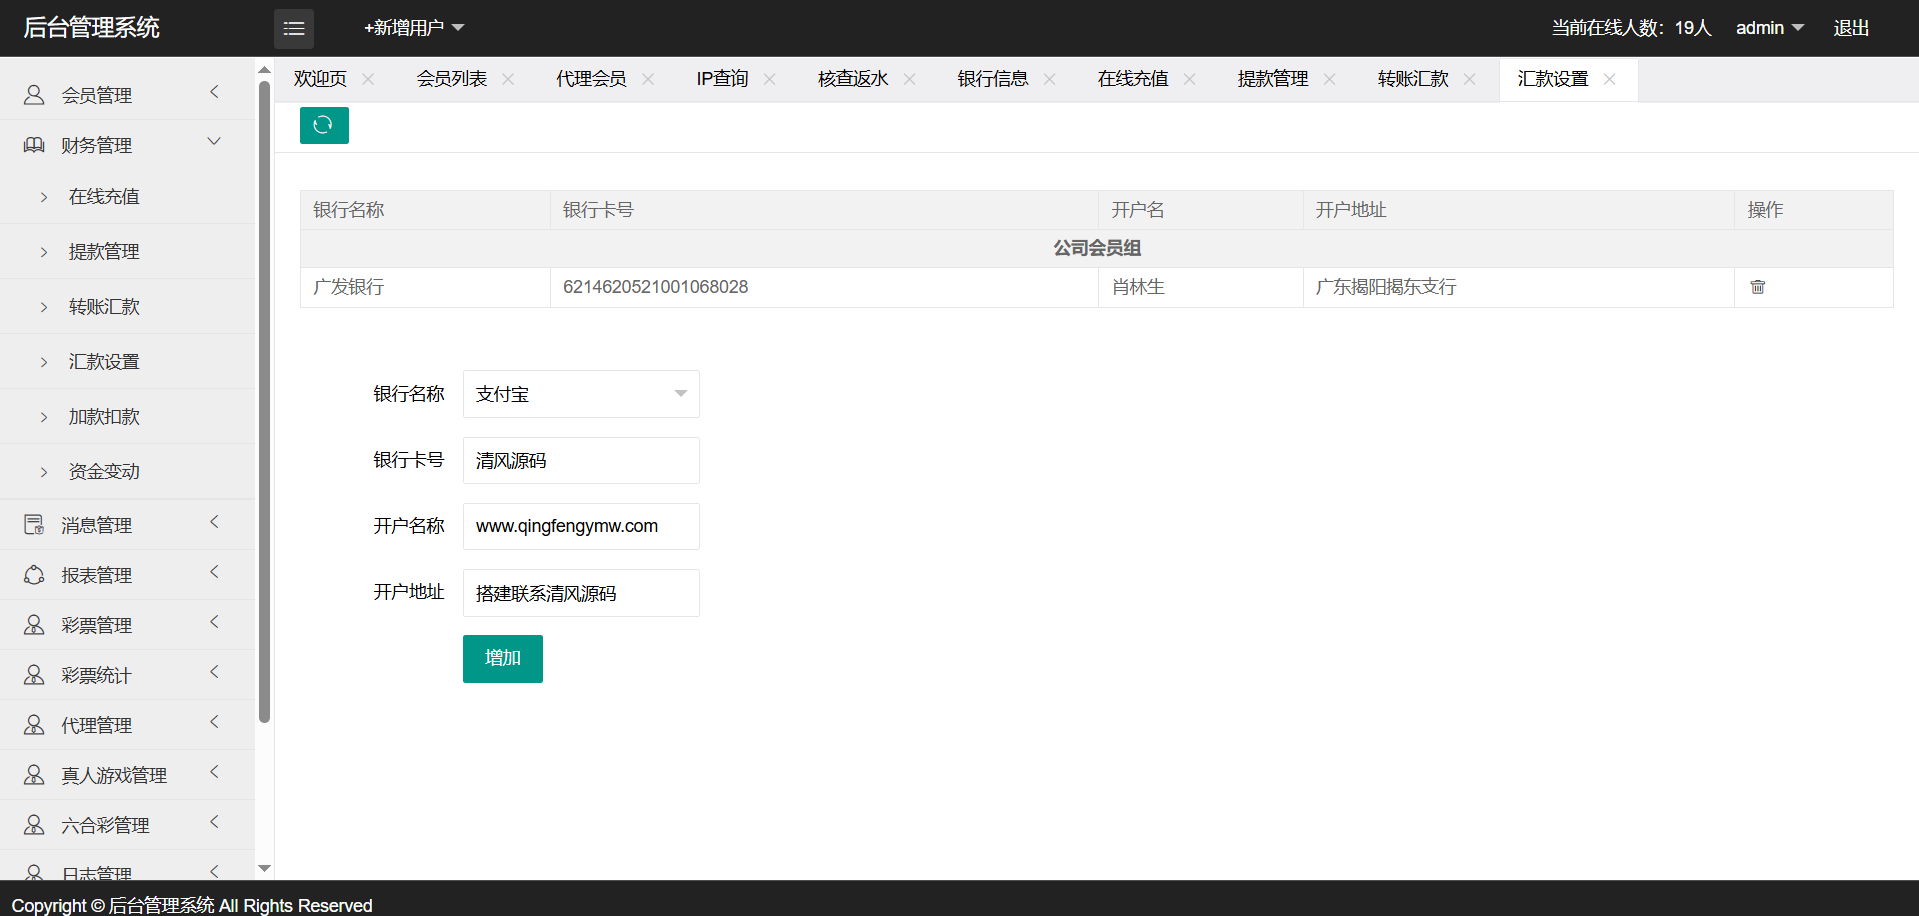
Task: Click the hamburger menu toggle icon
Action: (x=294, y=29)
